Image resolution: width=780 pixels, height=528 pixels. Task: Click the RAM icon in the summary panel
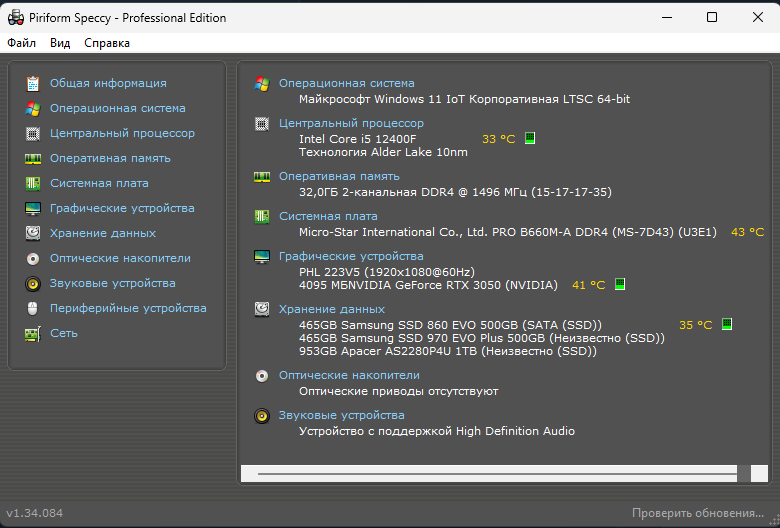[x=262, y=177]
